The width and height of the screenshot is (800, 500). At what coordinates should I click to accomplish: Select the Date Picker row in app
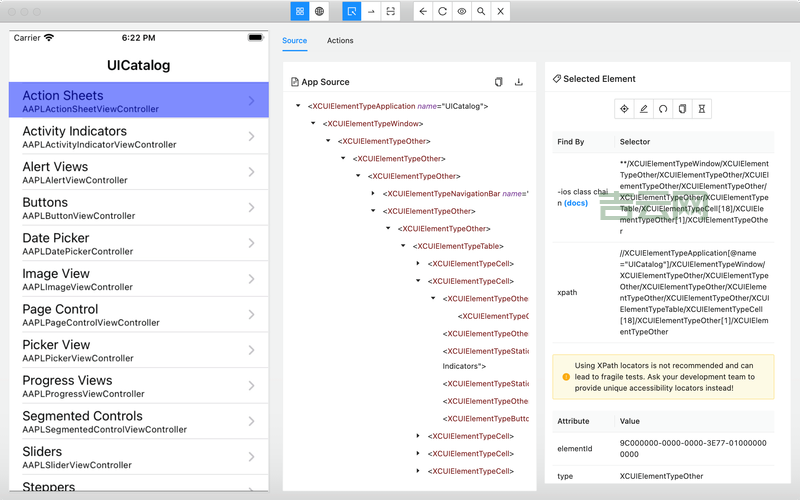[x=138, y=243]
